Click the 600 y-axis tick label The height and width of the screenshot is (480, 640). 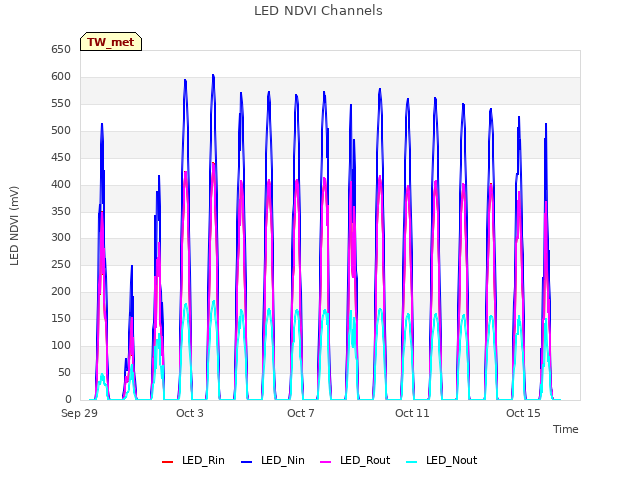click(x=61, y=76)
